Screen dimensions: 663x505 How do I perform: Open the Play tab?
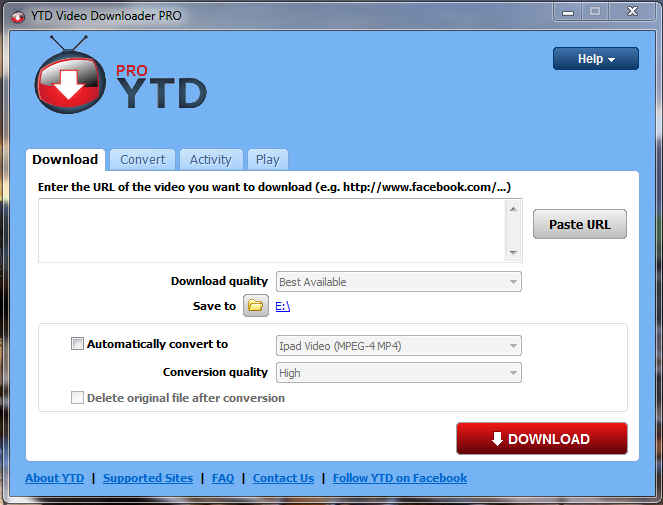267,159
